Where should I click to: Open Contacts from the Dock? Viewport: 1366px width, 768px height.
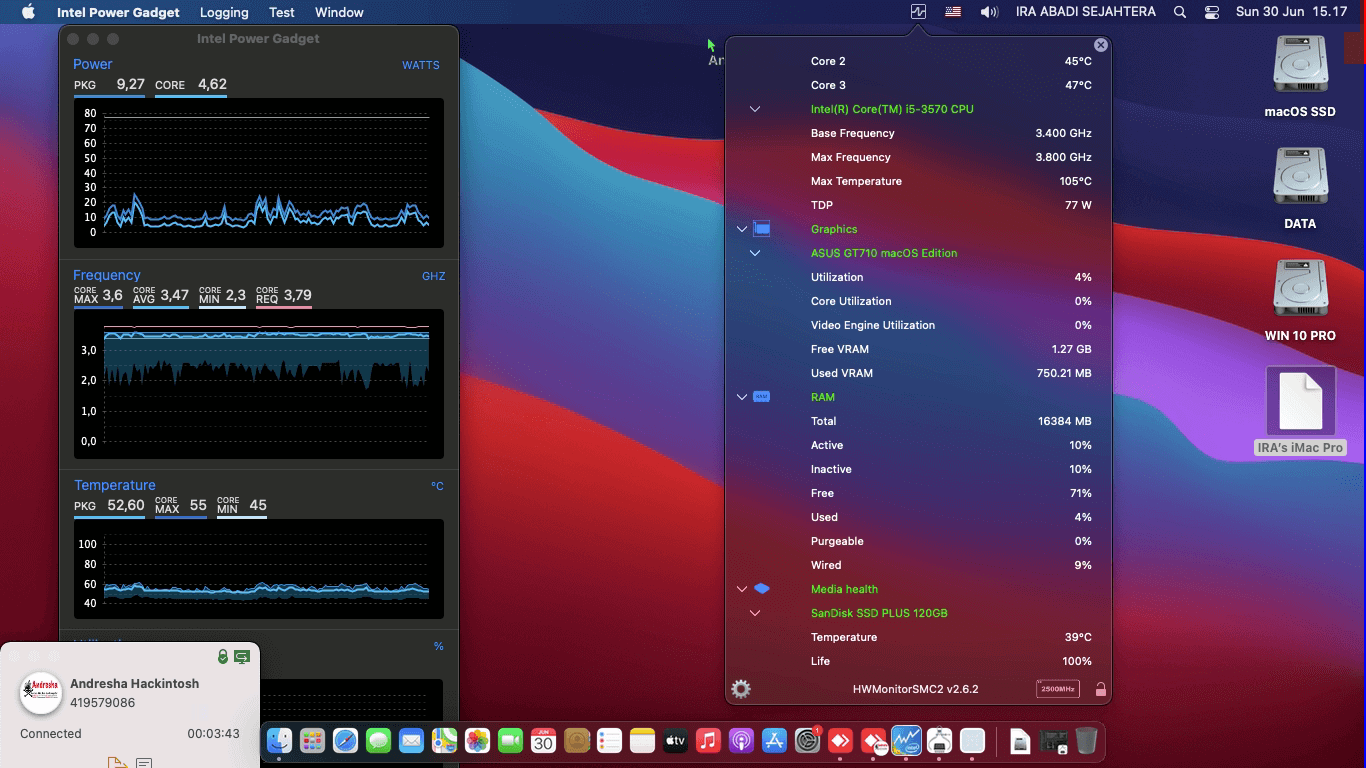(x=576, y=741)
